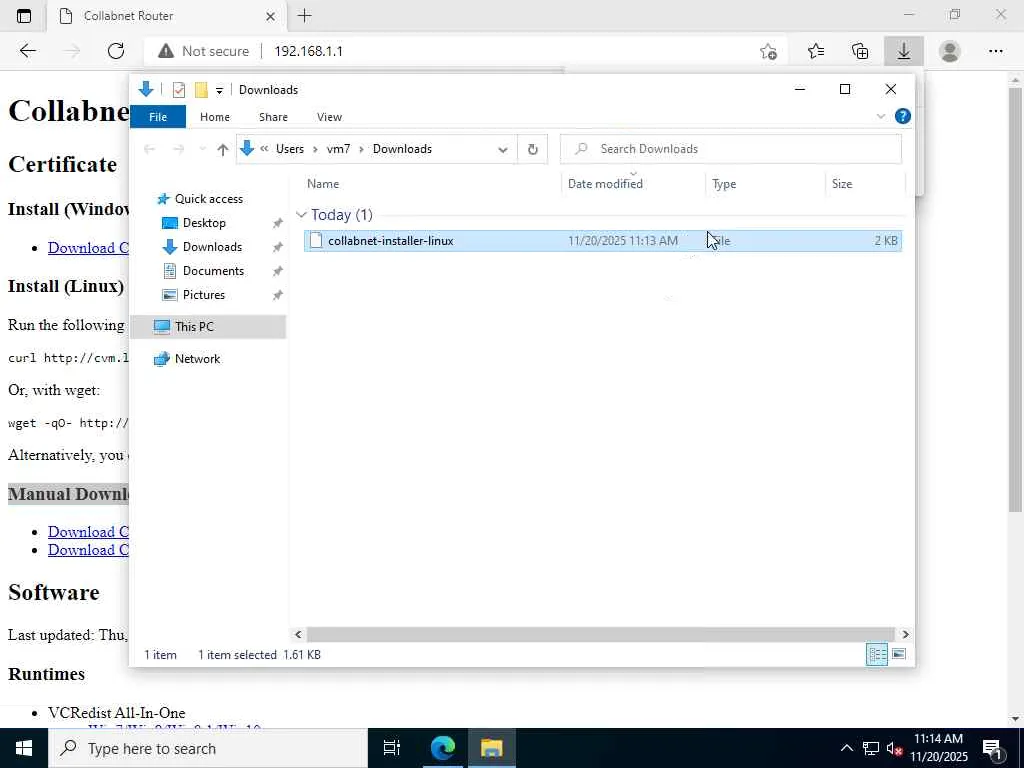
Task: Click the Search Downloads field
Action: 731,149
